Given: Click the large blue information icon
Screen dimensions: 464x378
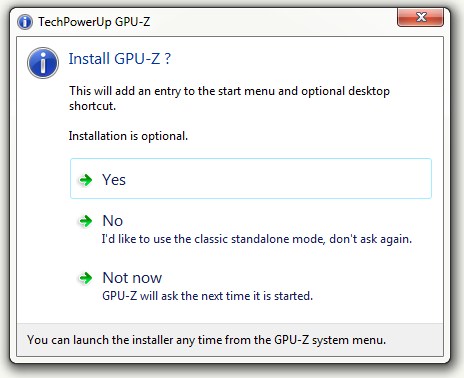Looking at the screenshot, I should [43, 63].
